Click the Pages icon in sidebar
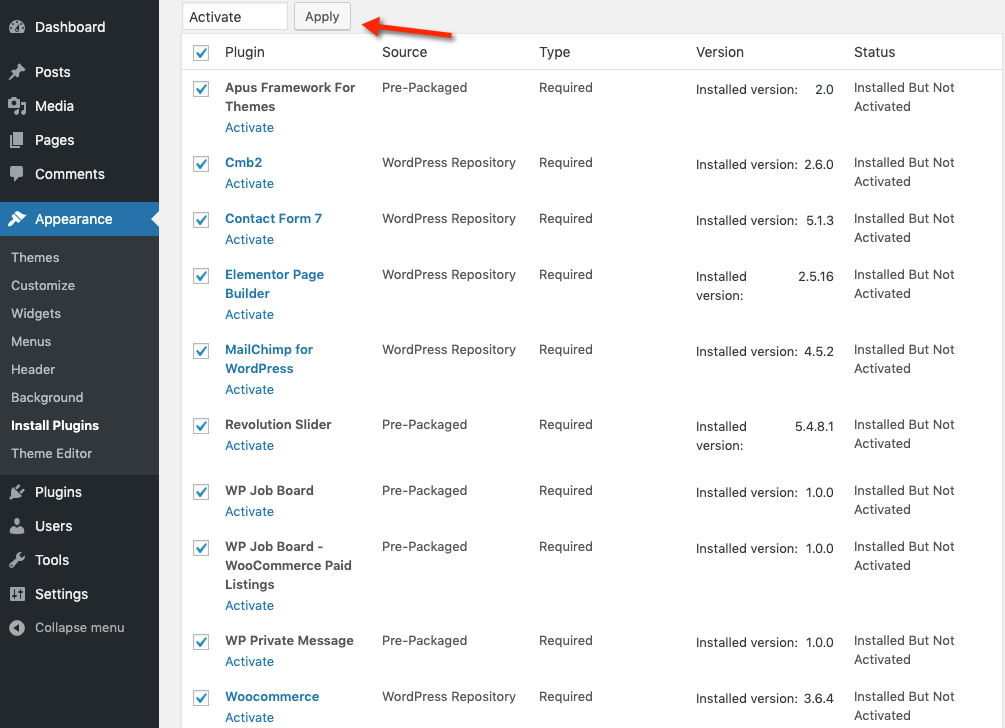 17,140
